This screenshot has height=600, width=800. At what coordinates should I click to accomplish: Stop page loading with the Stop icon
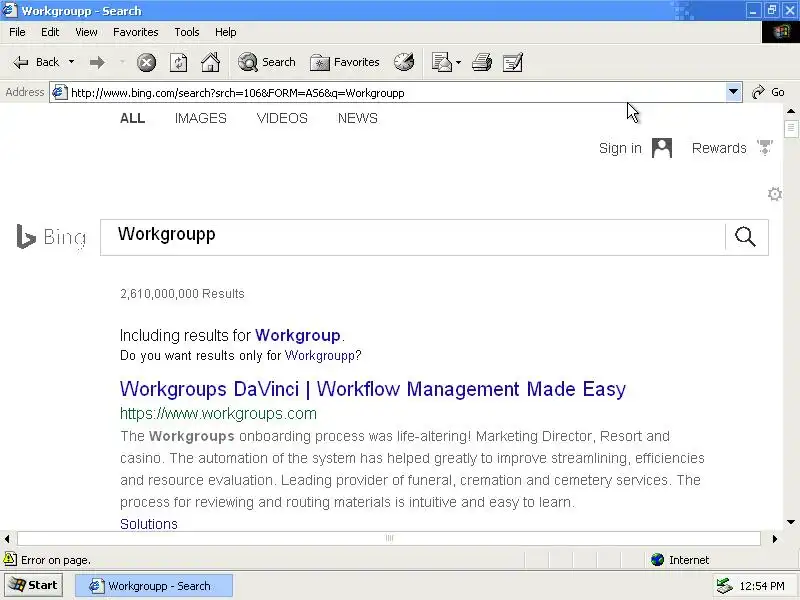pyautogui.click(x=146, y=63)
